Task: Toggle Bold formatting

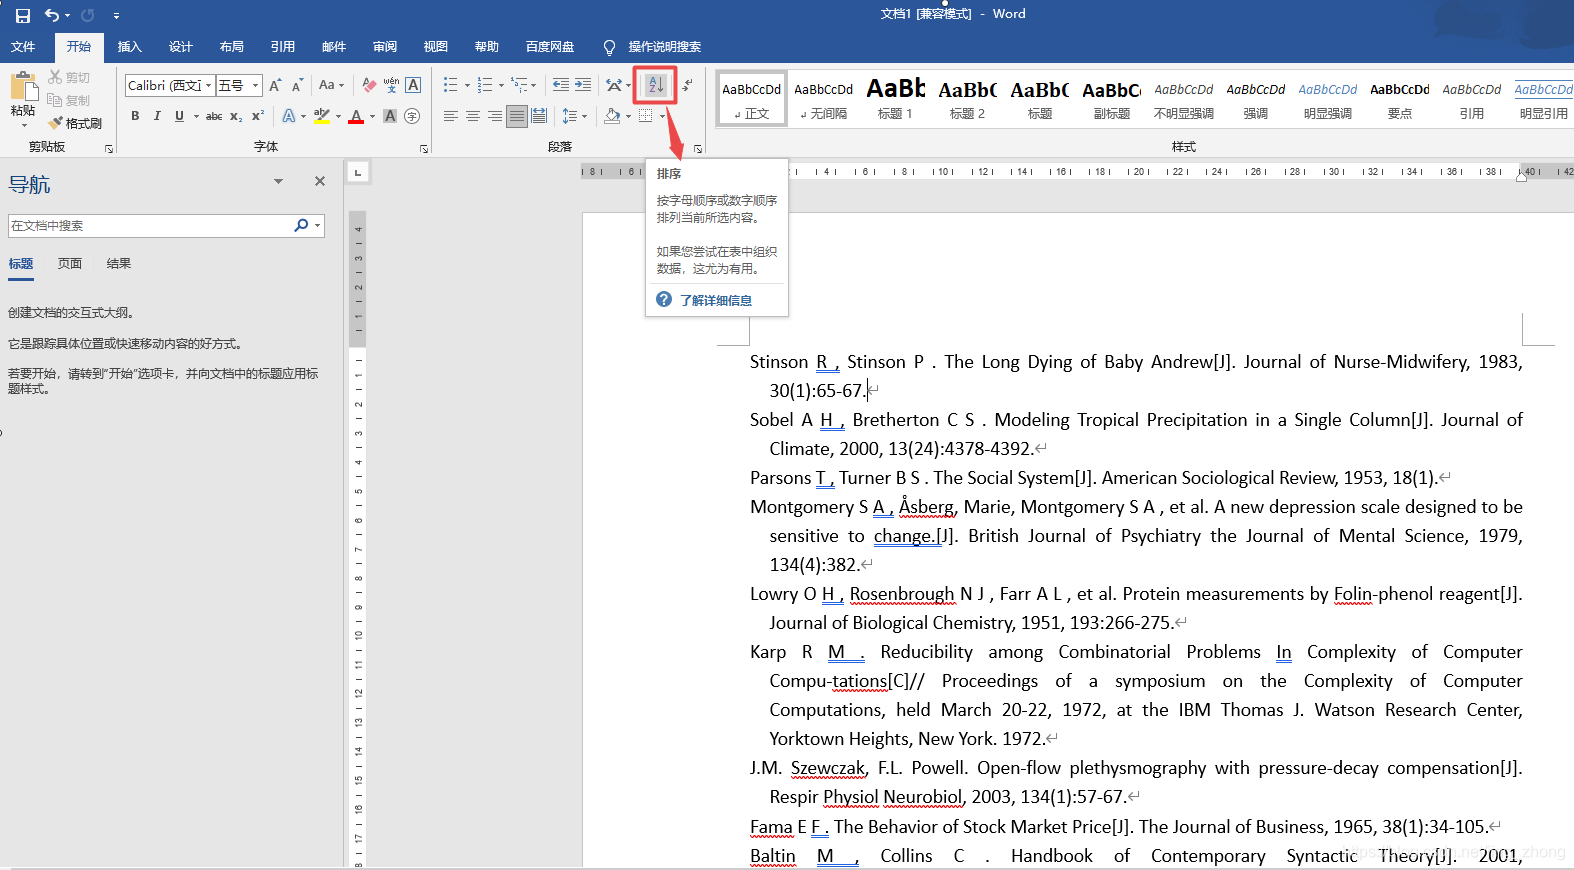Action: tap(135, 116)
